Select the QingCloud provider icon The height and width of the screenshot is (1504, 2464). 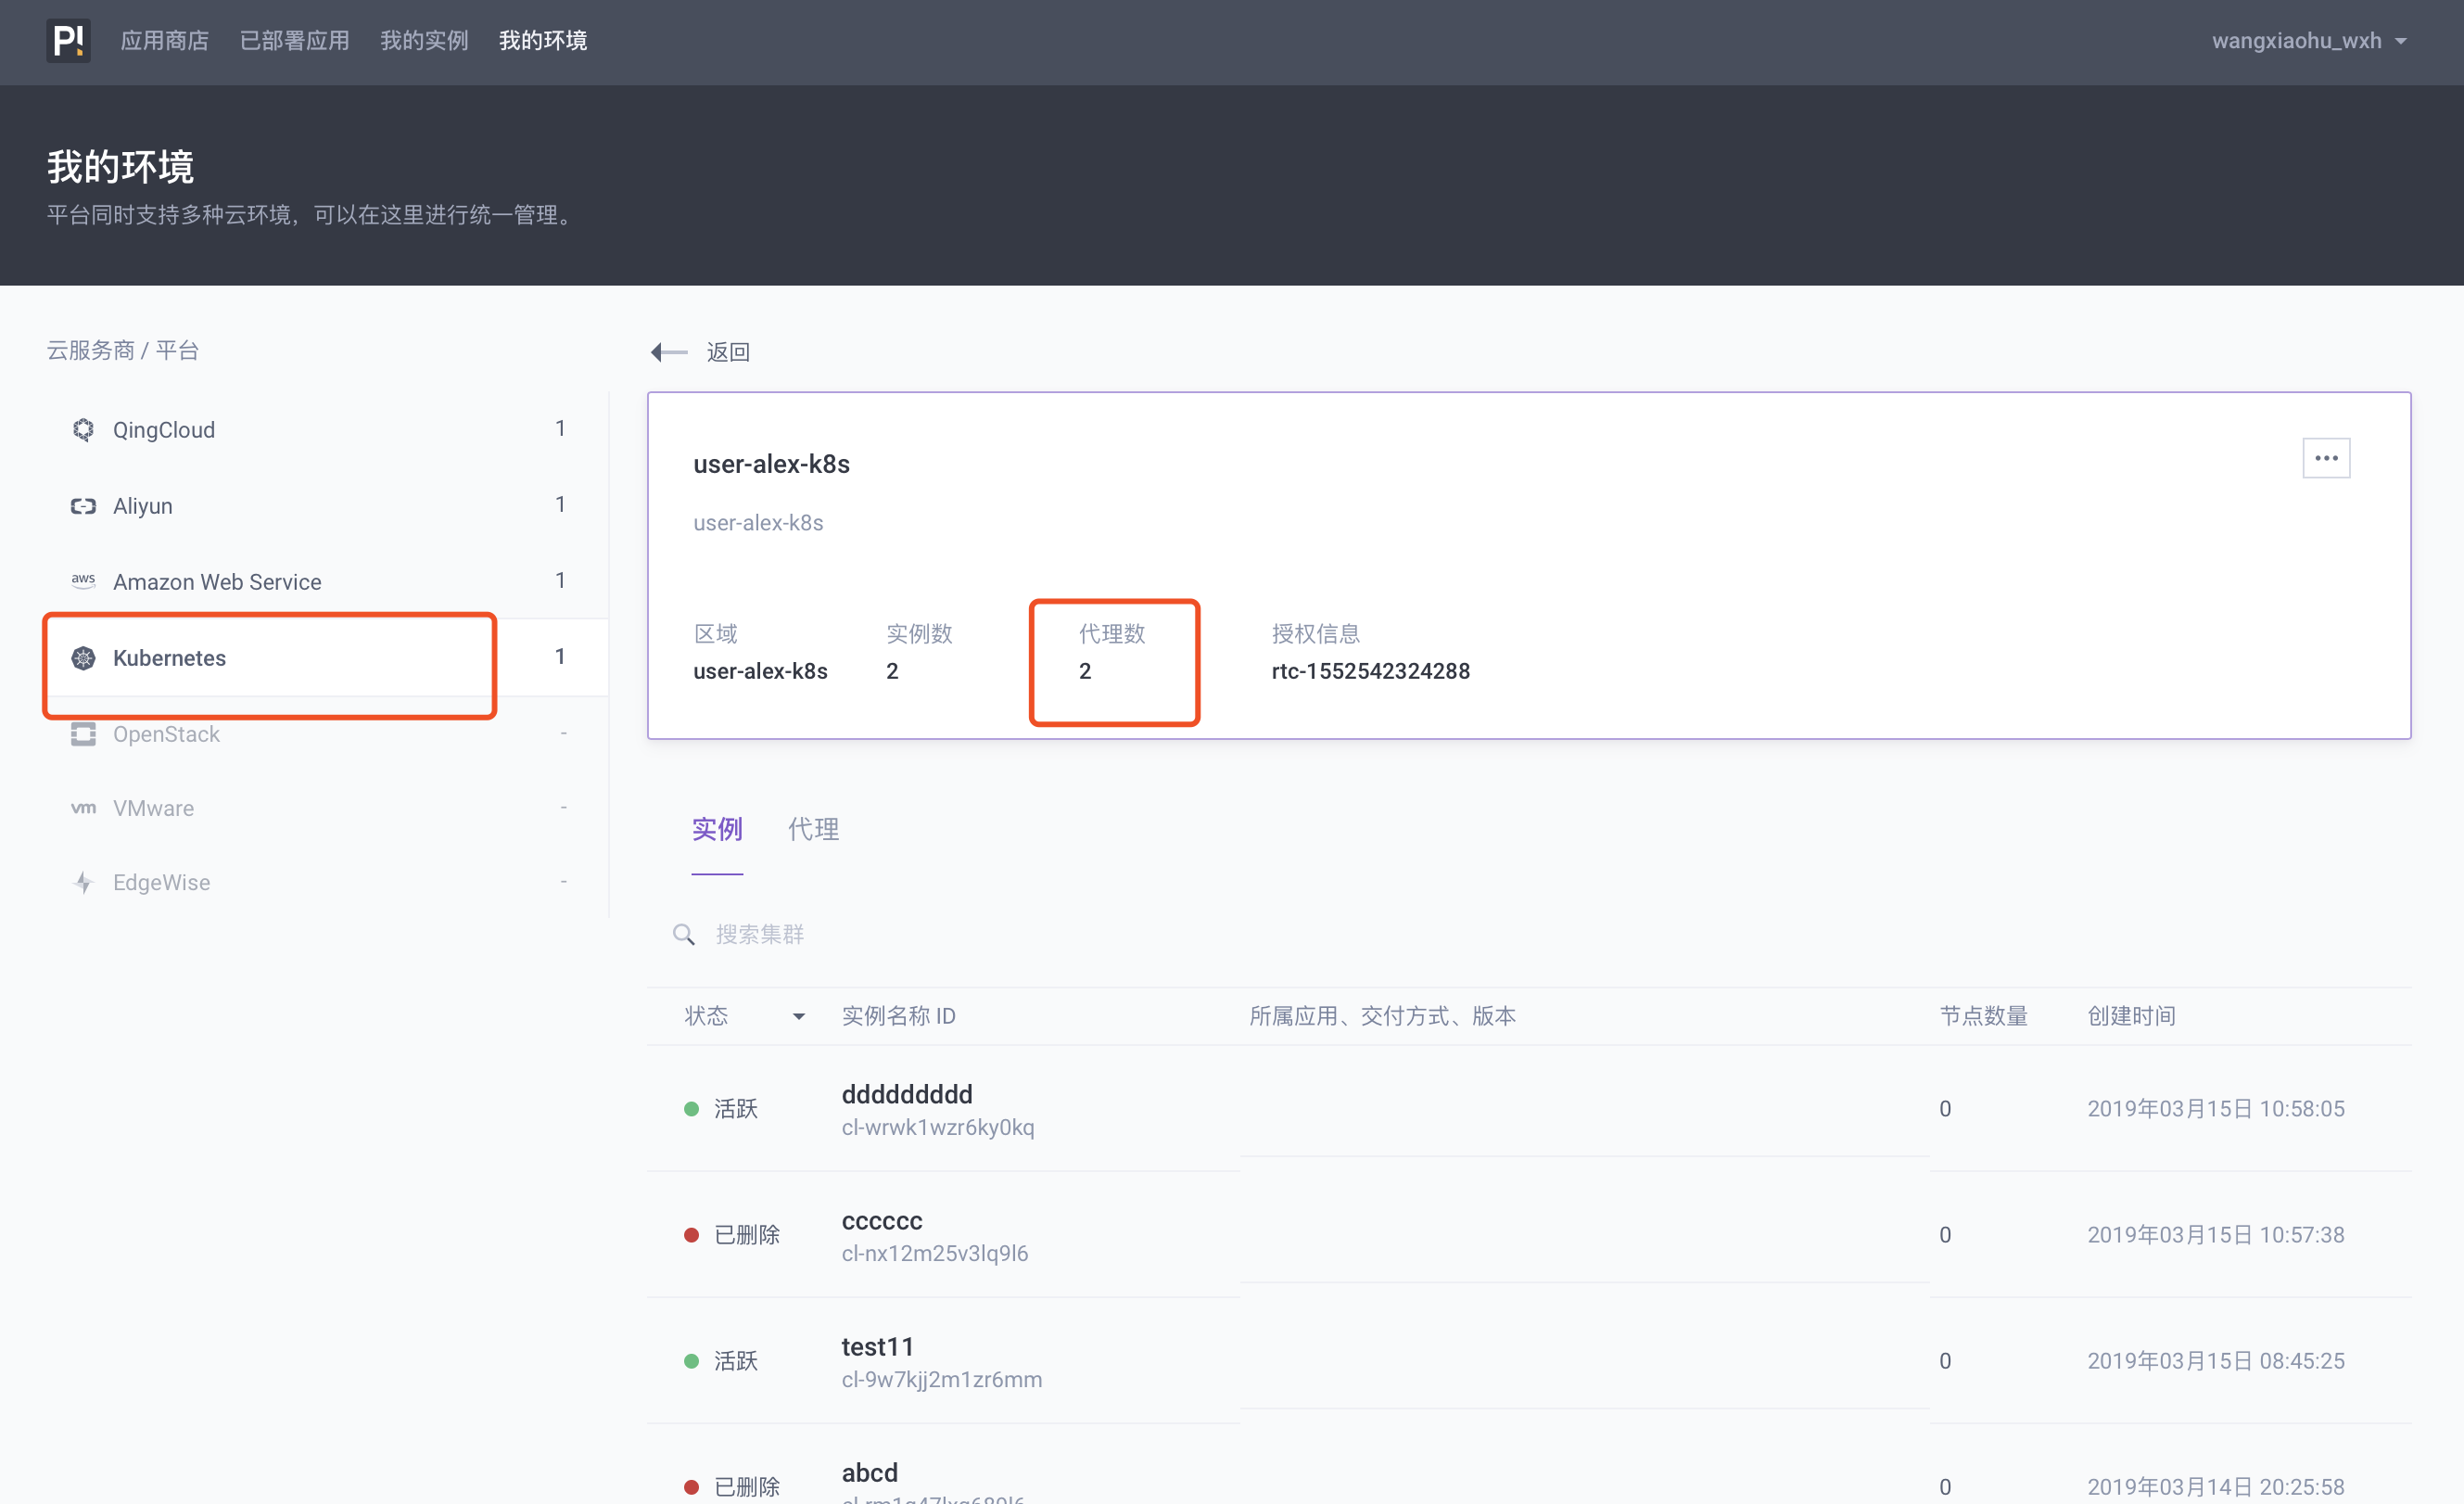(x=83, y=429)
